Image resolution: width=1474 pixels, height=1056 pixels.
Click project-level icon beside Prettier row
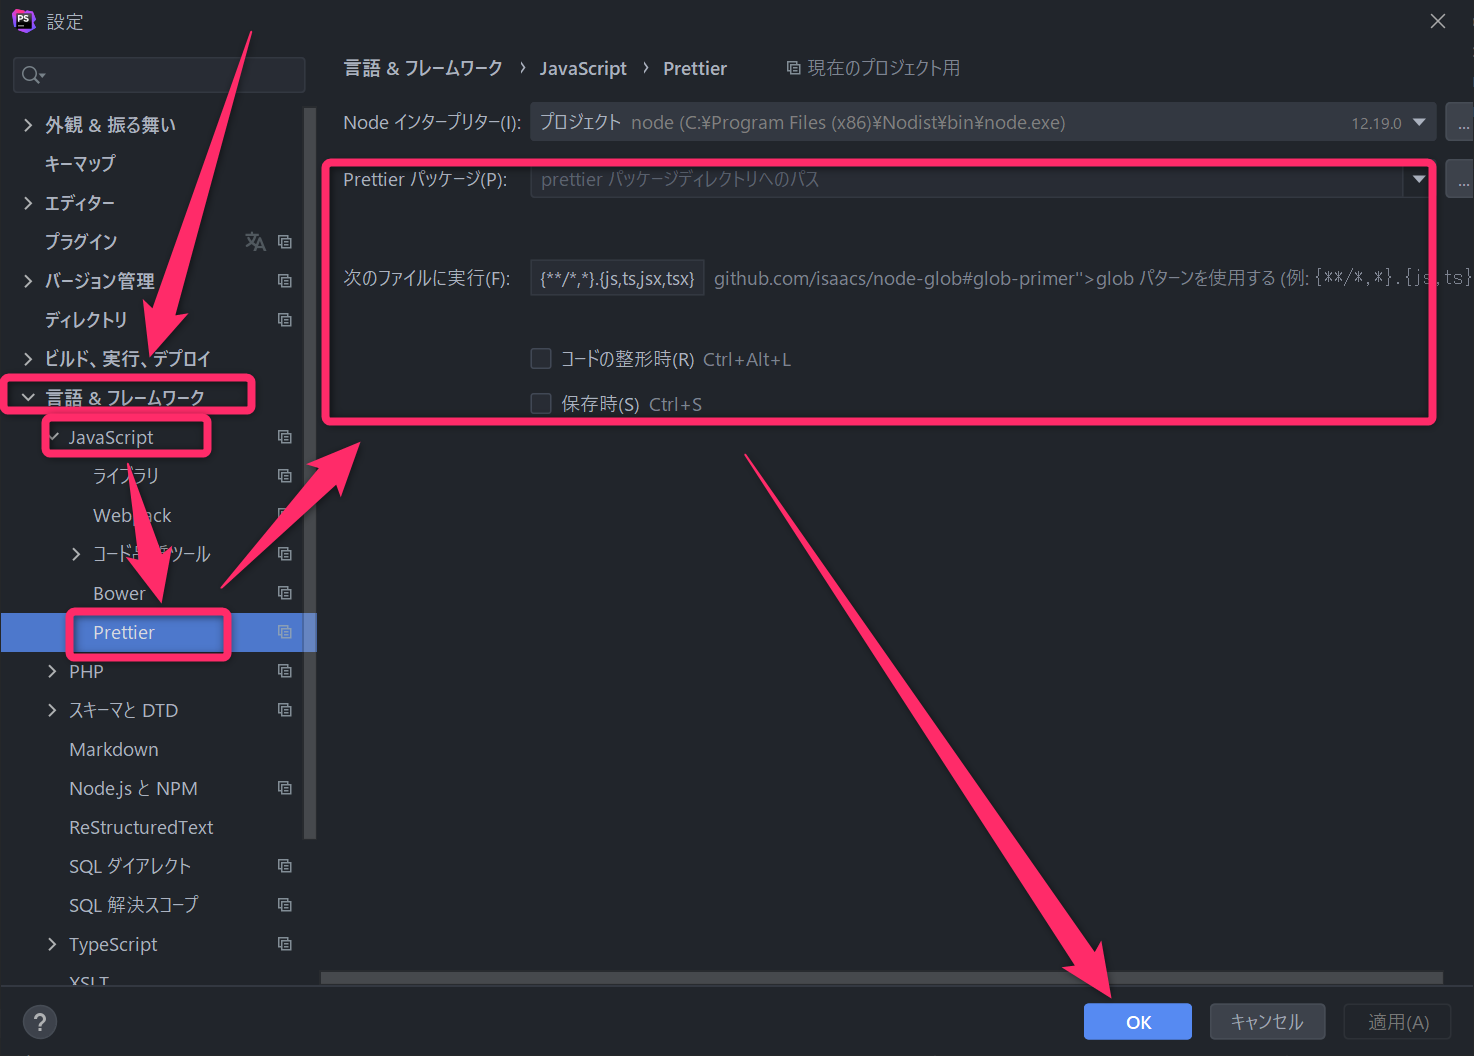point(285,632)
